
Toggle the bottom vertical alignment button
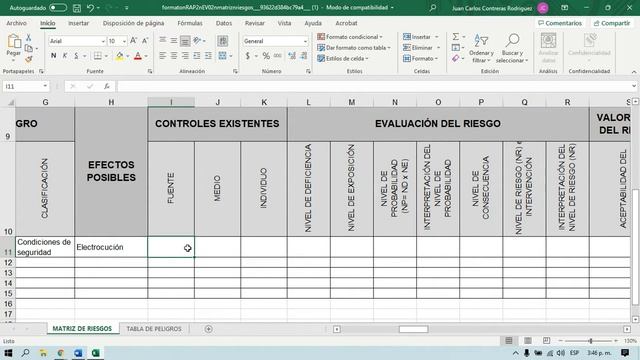click(x=185, y=41)
